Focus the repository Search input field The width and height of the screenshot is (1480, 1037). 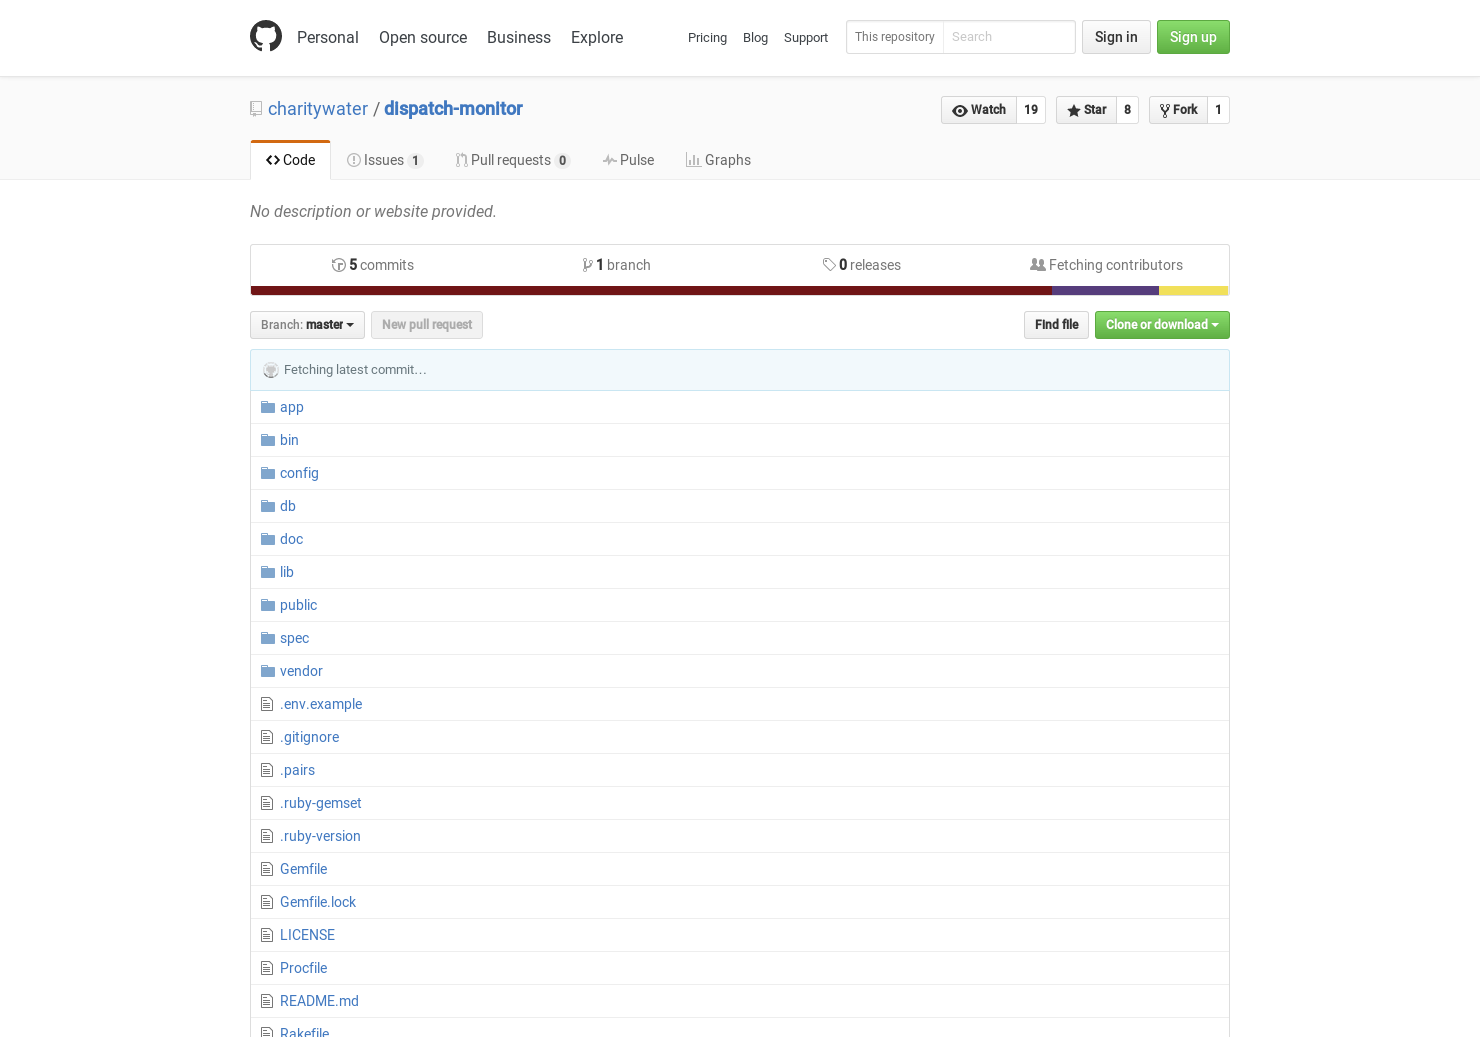(x=1009, y=37)
